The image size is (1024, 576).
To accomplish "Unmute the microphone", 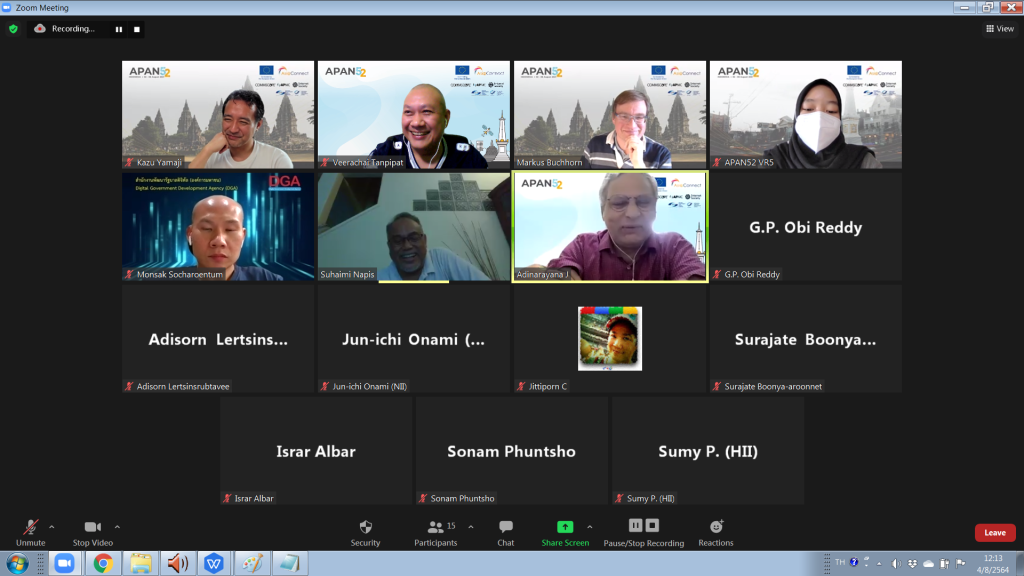I will [x=30, y=531].
